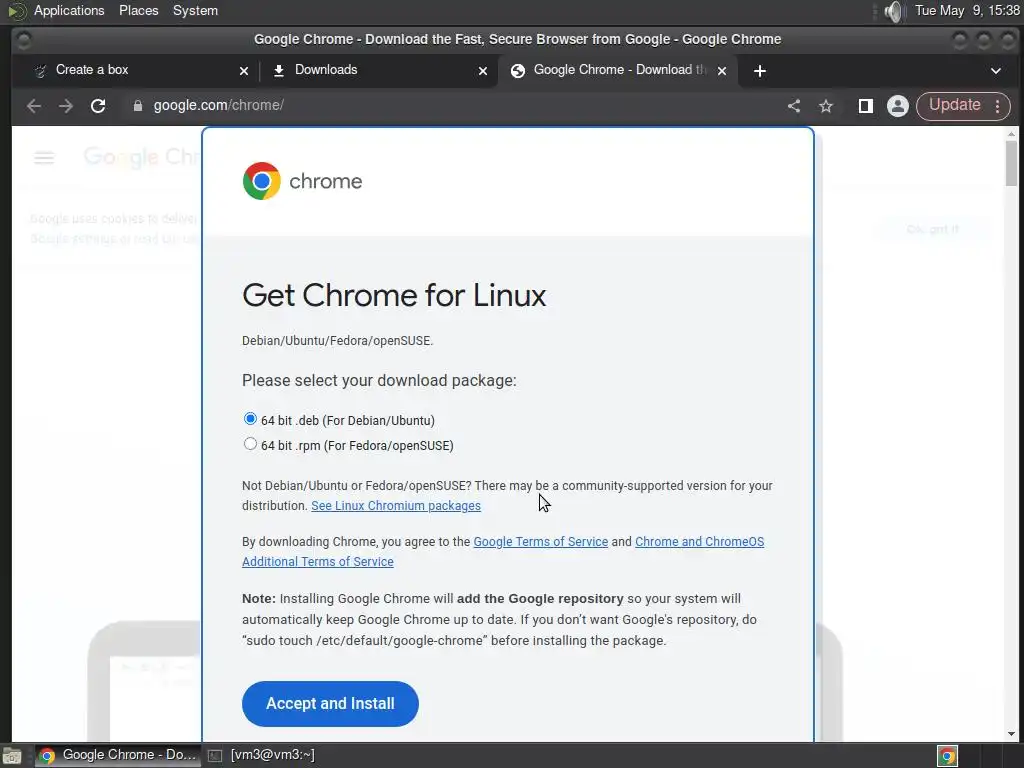Switch to the Downloads tab

click(379, 71)
